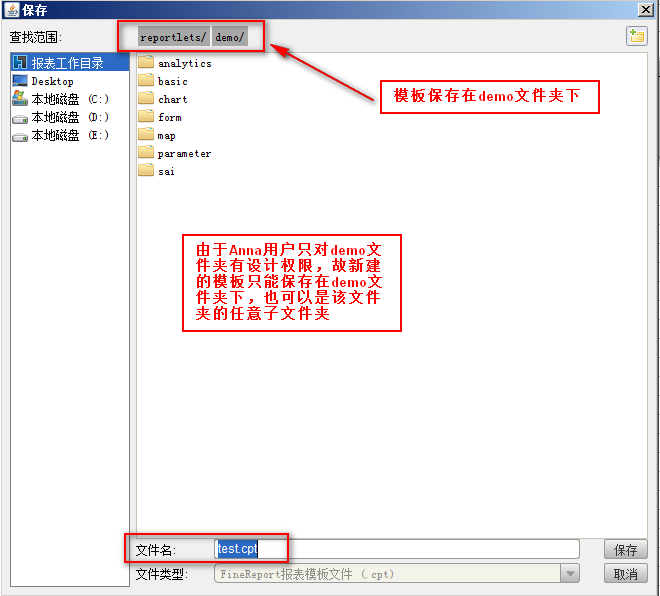
Task: Open the chart folder icon
Action: point(146,98)
